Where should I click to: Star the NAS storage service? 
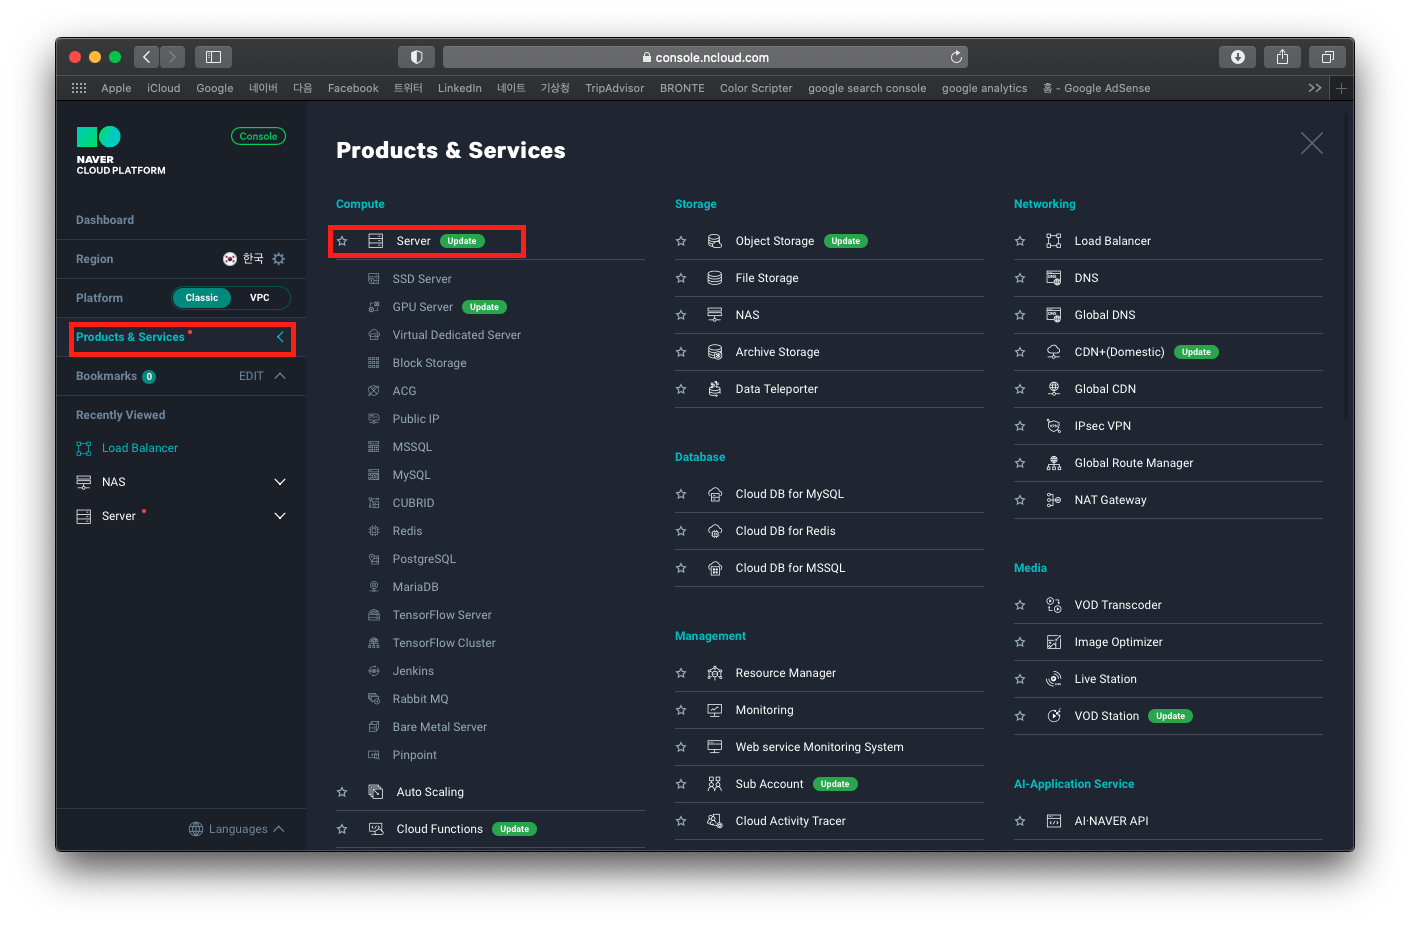681,315
